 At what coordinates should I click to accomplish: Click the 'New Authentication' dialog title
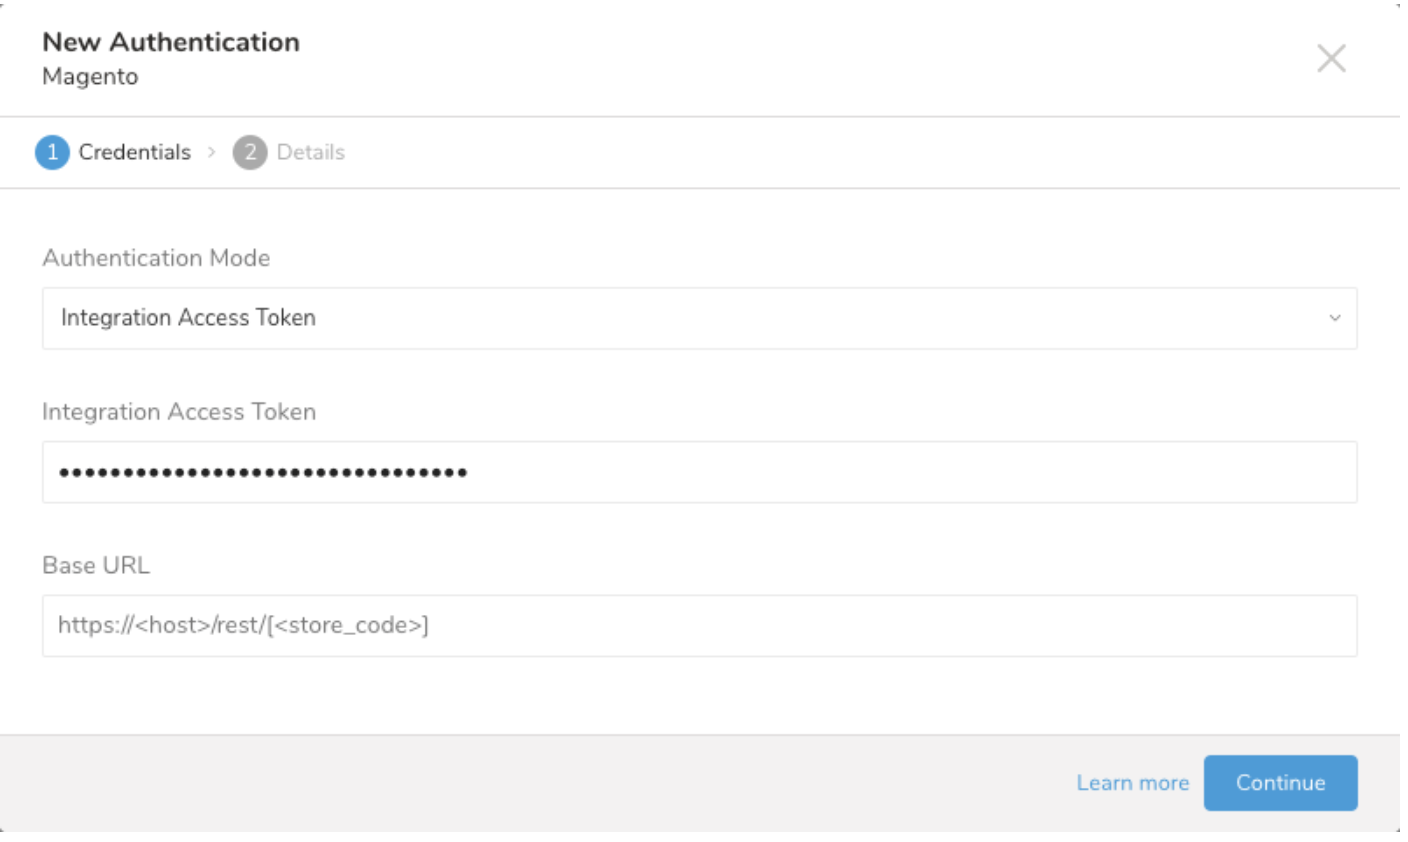pos(171,42)
